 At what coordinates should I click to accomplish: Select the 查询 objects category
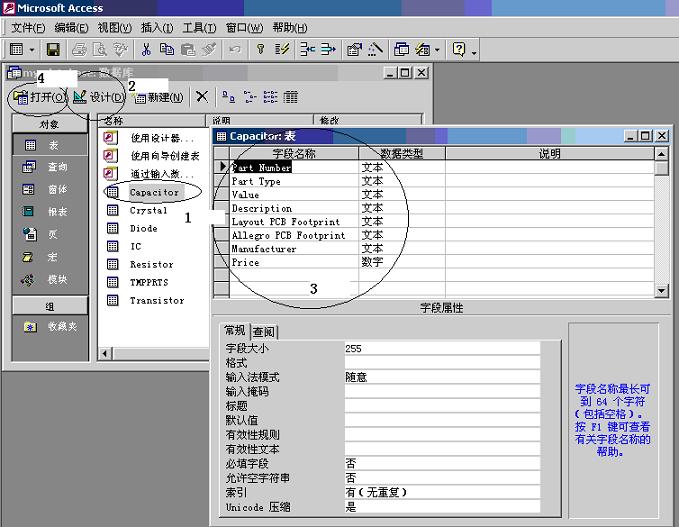click(x=50, y=167)
